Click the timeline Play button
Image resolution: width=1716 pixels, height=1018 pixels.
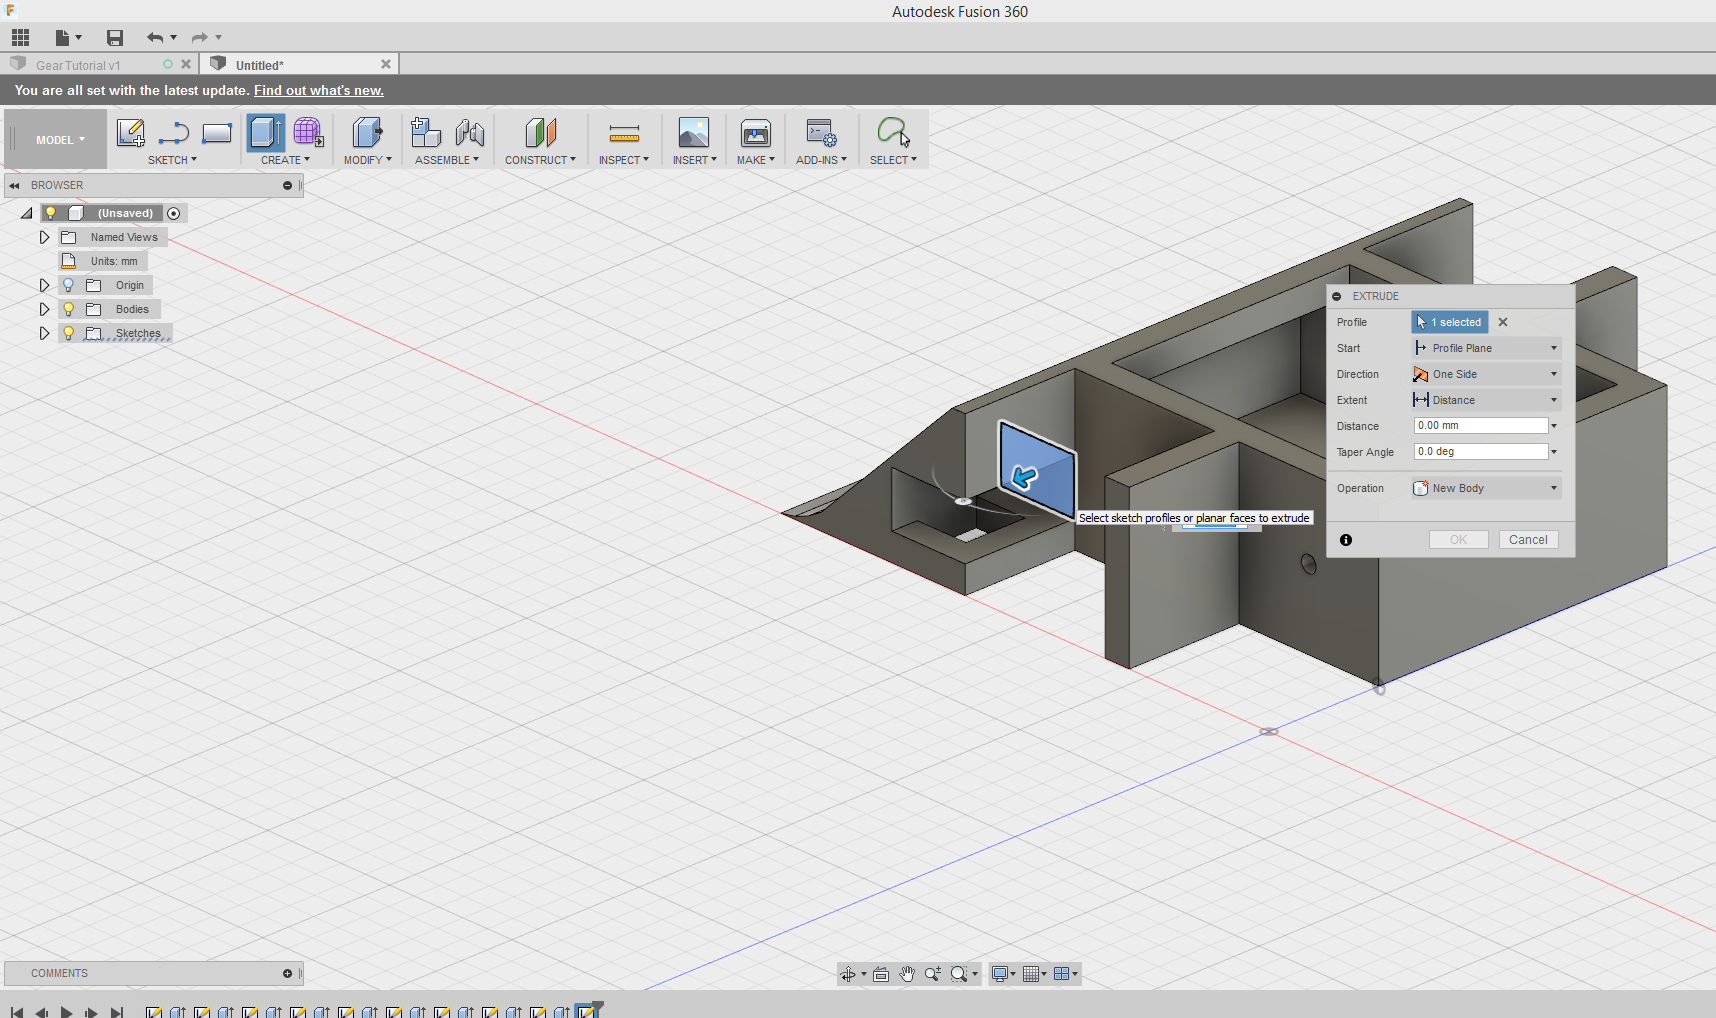66,1012
